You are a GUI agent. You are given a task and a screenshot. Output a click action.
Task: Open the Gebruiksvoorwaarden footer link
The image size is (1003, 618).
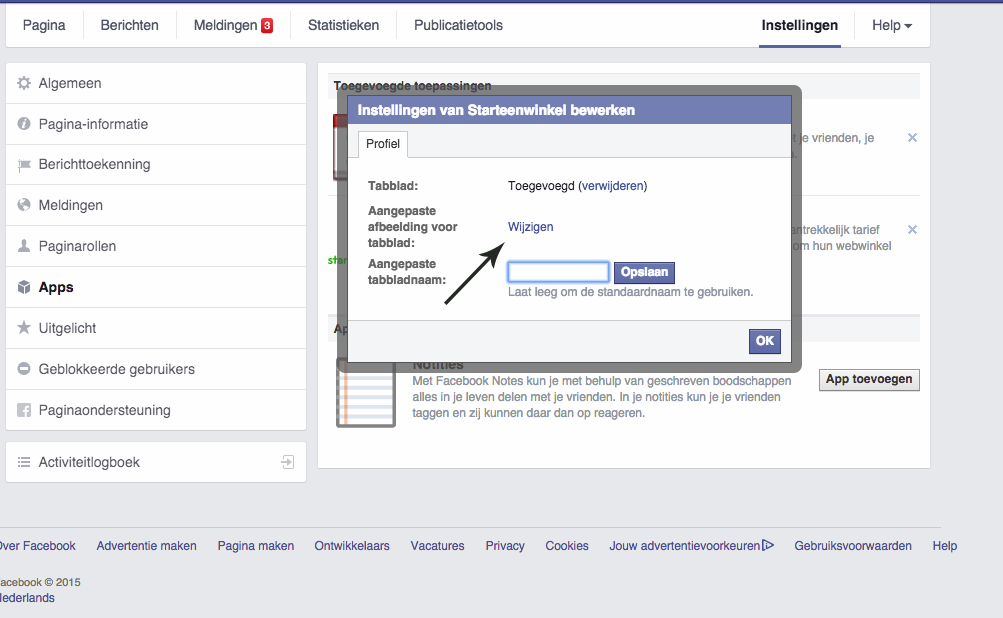[853, 546]
